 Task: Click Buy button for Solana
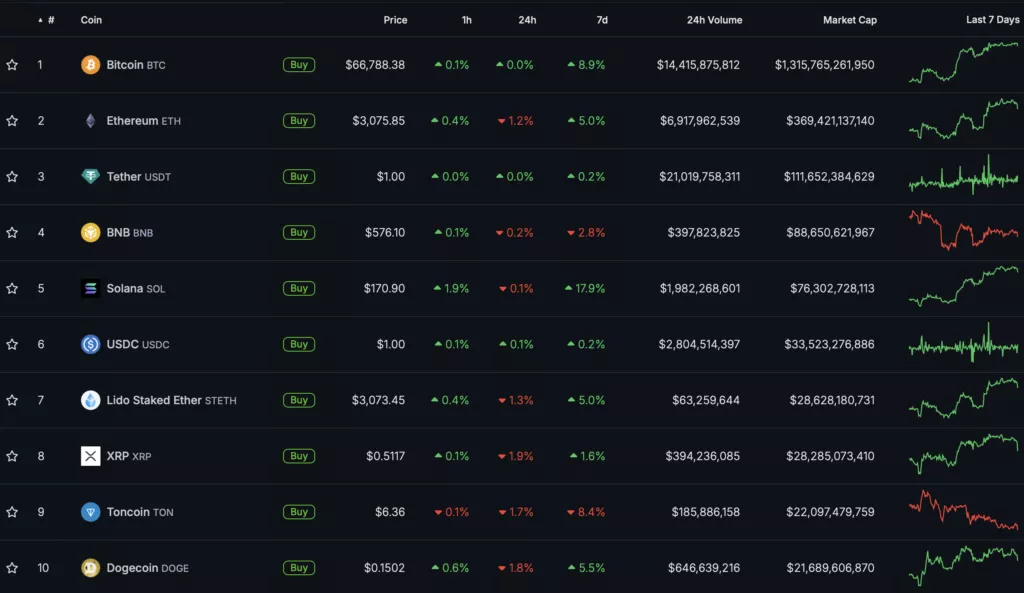tap(299, 288)
